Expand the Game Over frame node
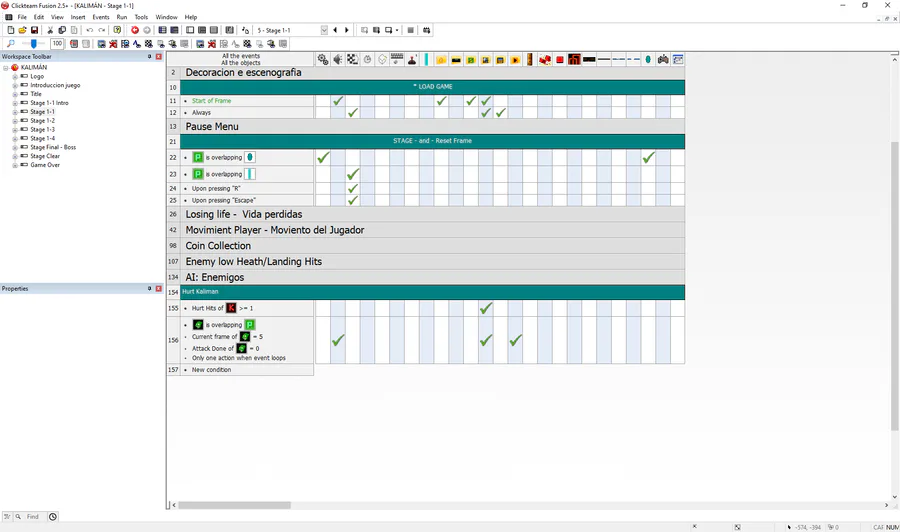This screenshot has width=900, height=532. pyautogui.click(x=15, y=165)
